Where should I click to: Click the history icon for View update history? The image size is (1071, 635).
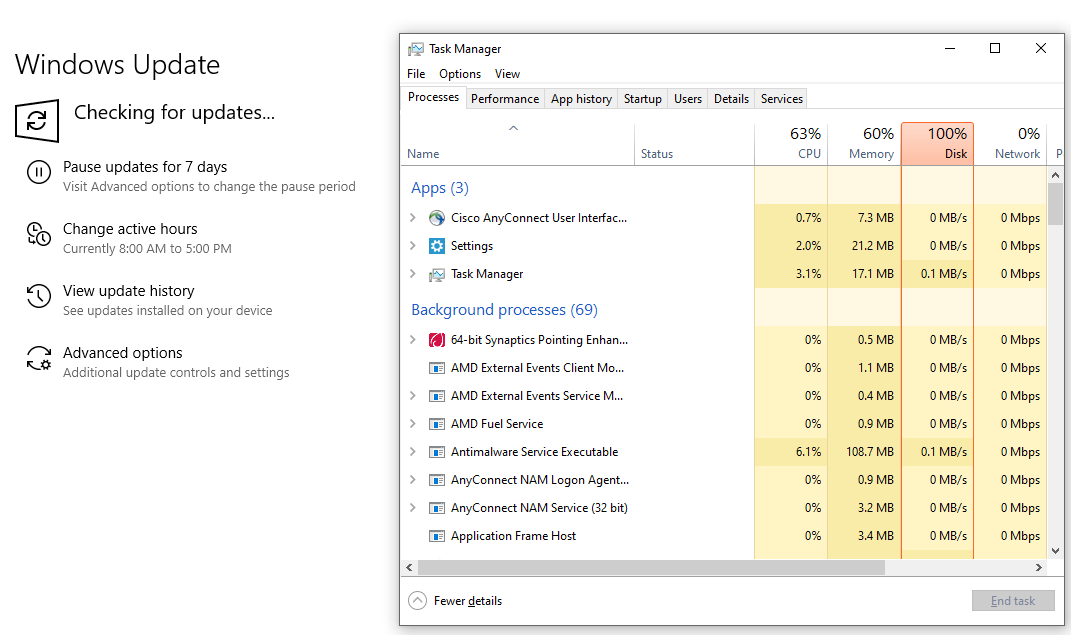[38, 296]
